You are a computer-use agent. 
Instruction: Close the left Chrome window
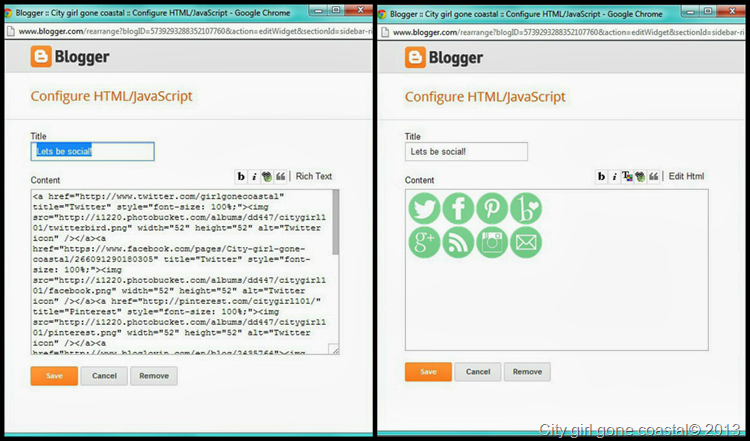[360, 10]
